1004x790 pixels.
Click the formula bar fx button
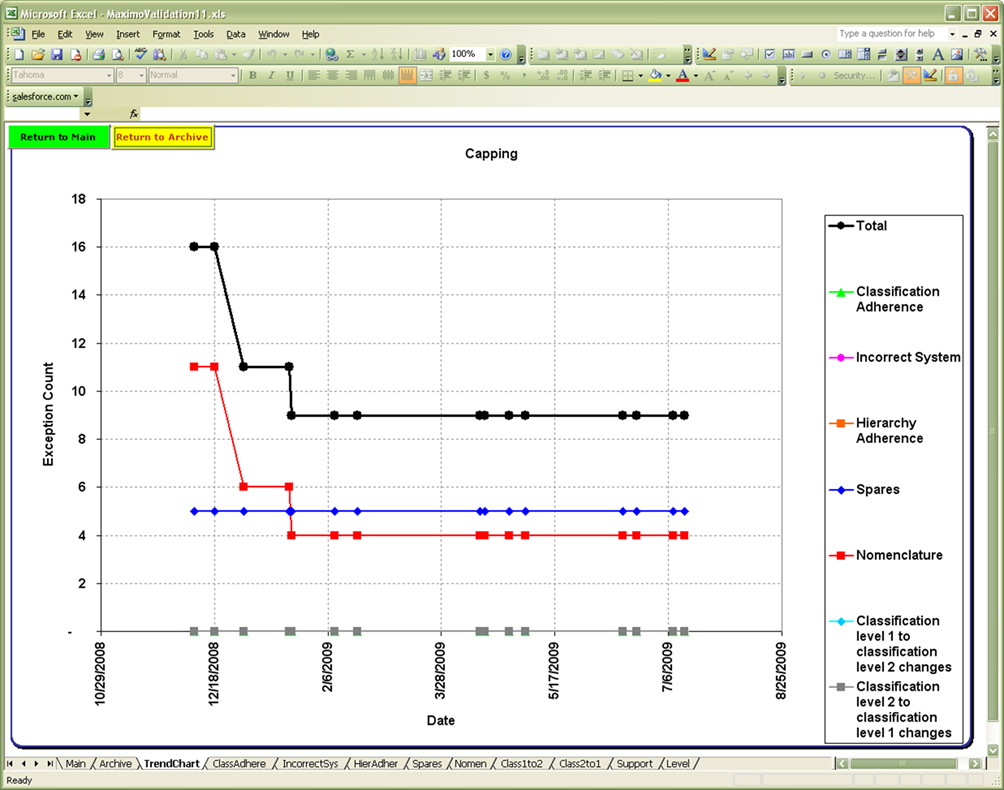pyautogui.click(x=134, y=114)
